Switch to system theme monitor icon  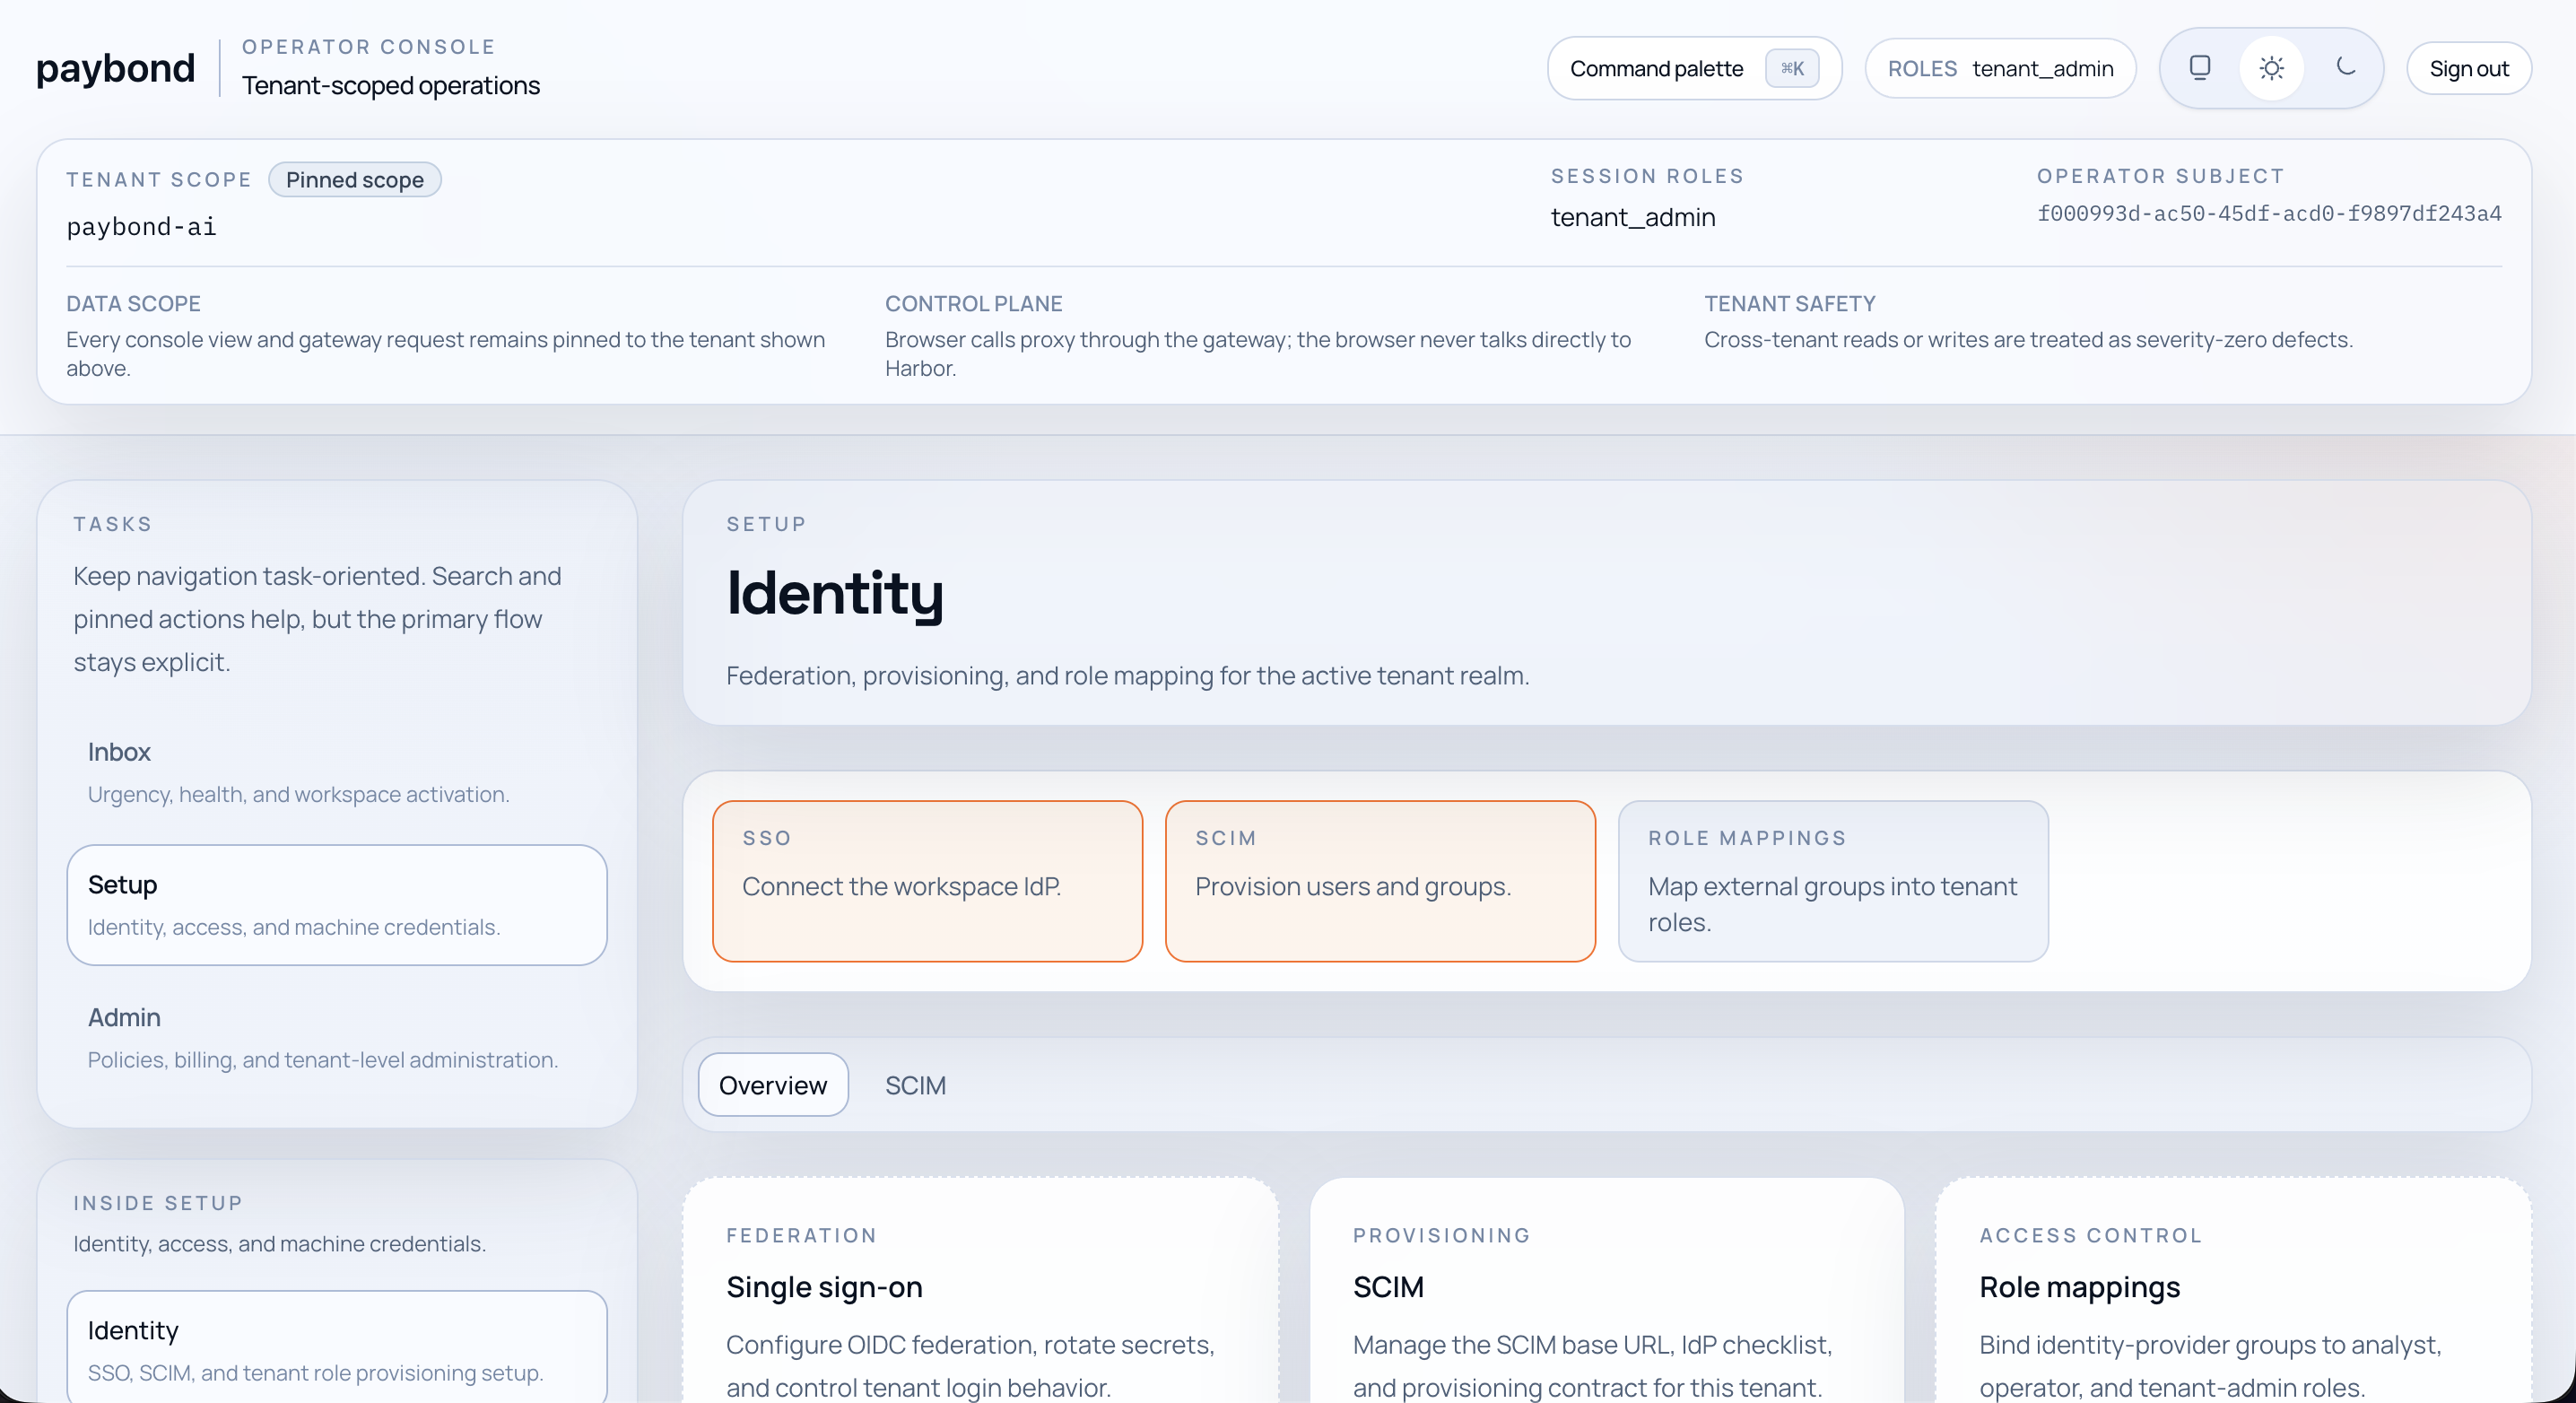pos(2199,68)
